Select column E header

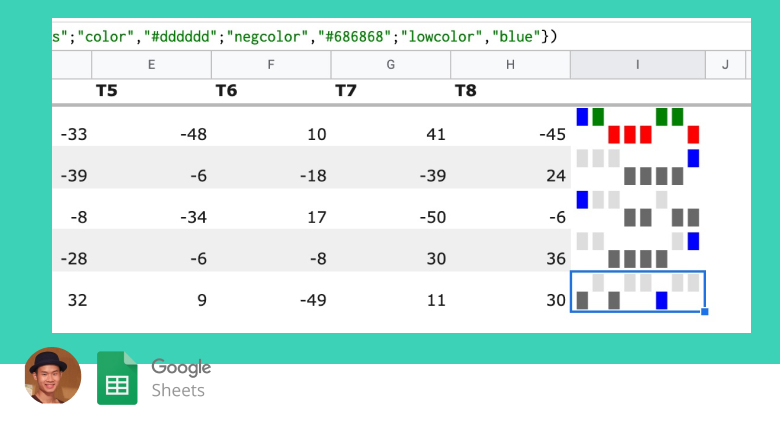[152, 65]
